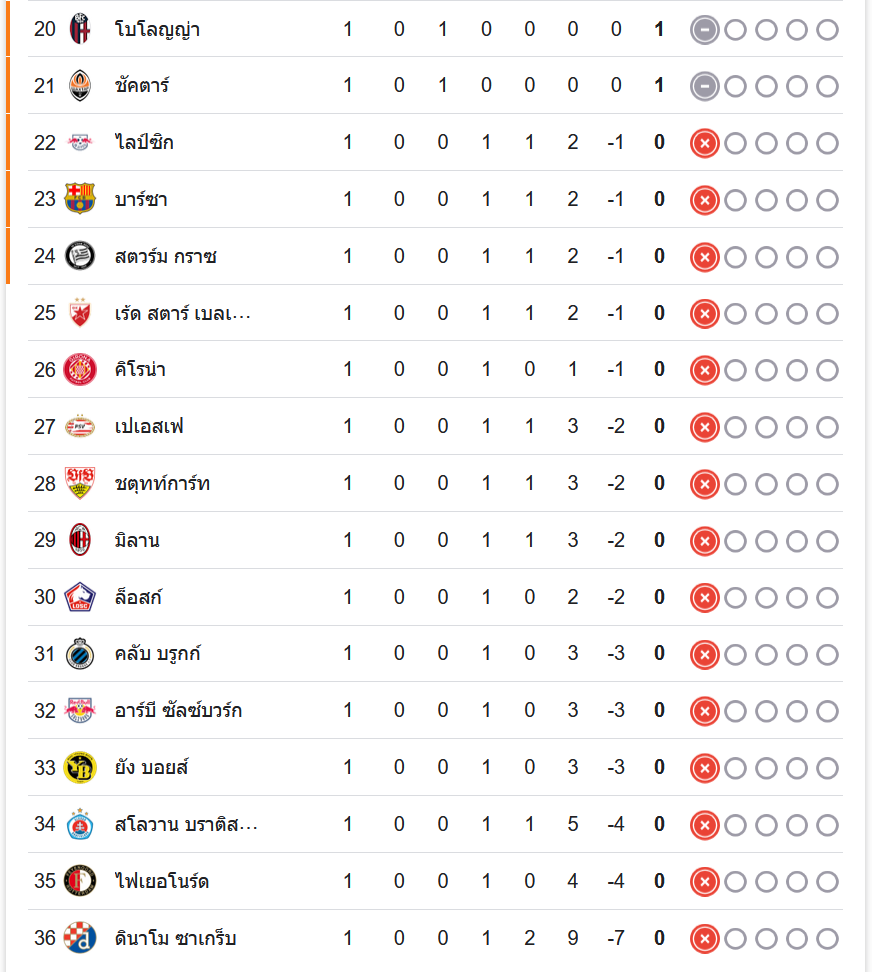Open the Feyenoord club badge

point(80,881)
